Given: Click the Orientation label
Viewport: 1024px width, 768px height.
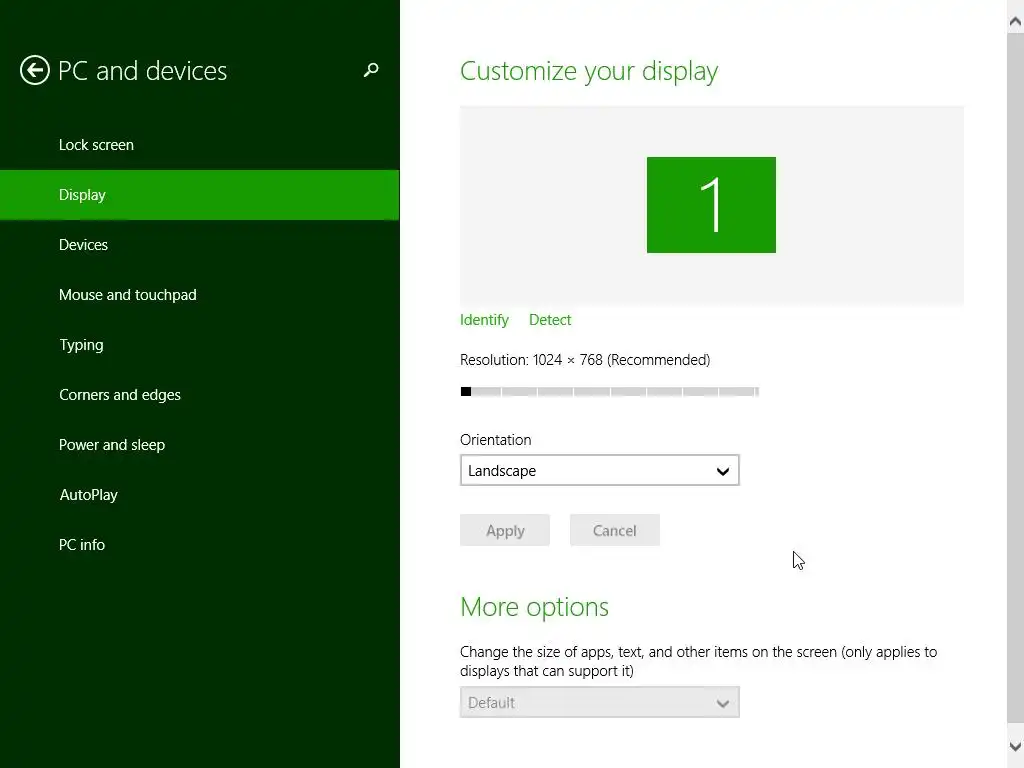Looking at the screenshot, I should [x=496, y=440].
